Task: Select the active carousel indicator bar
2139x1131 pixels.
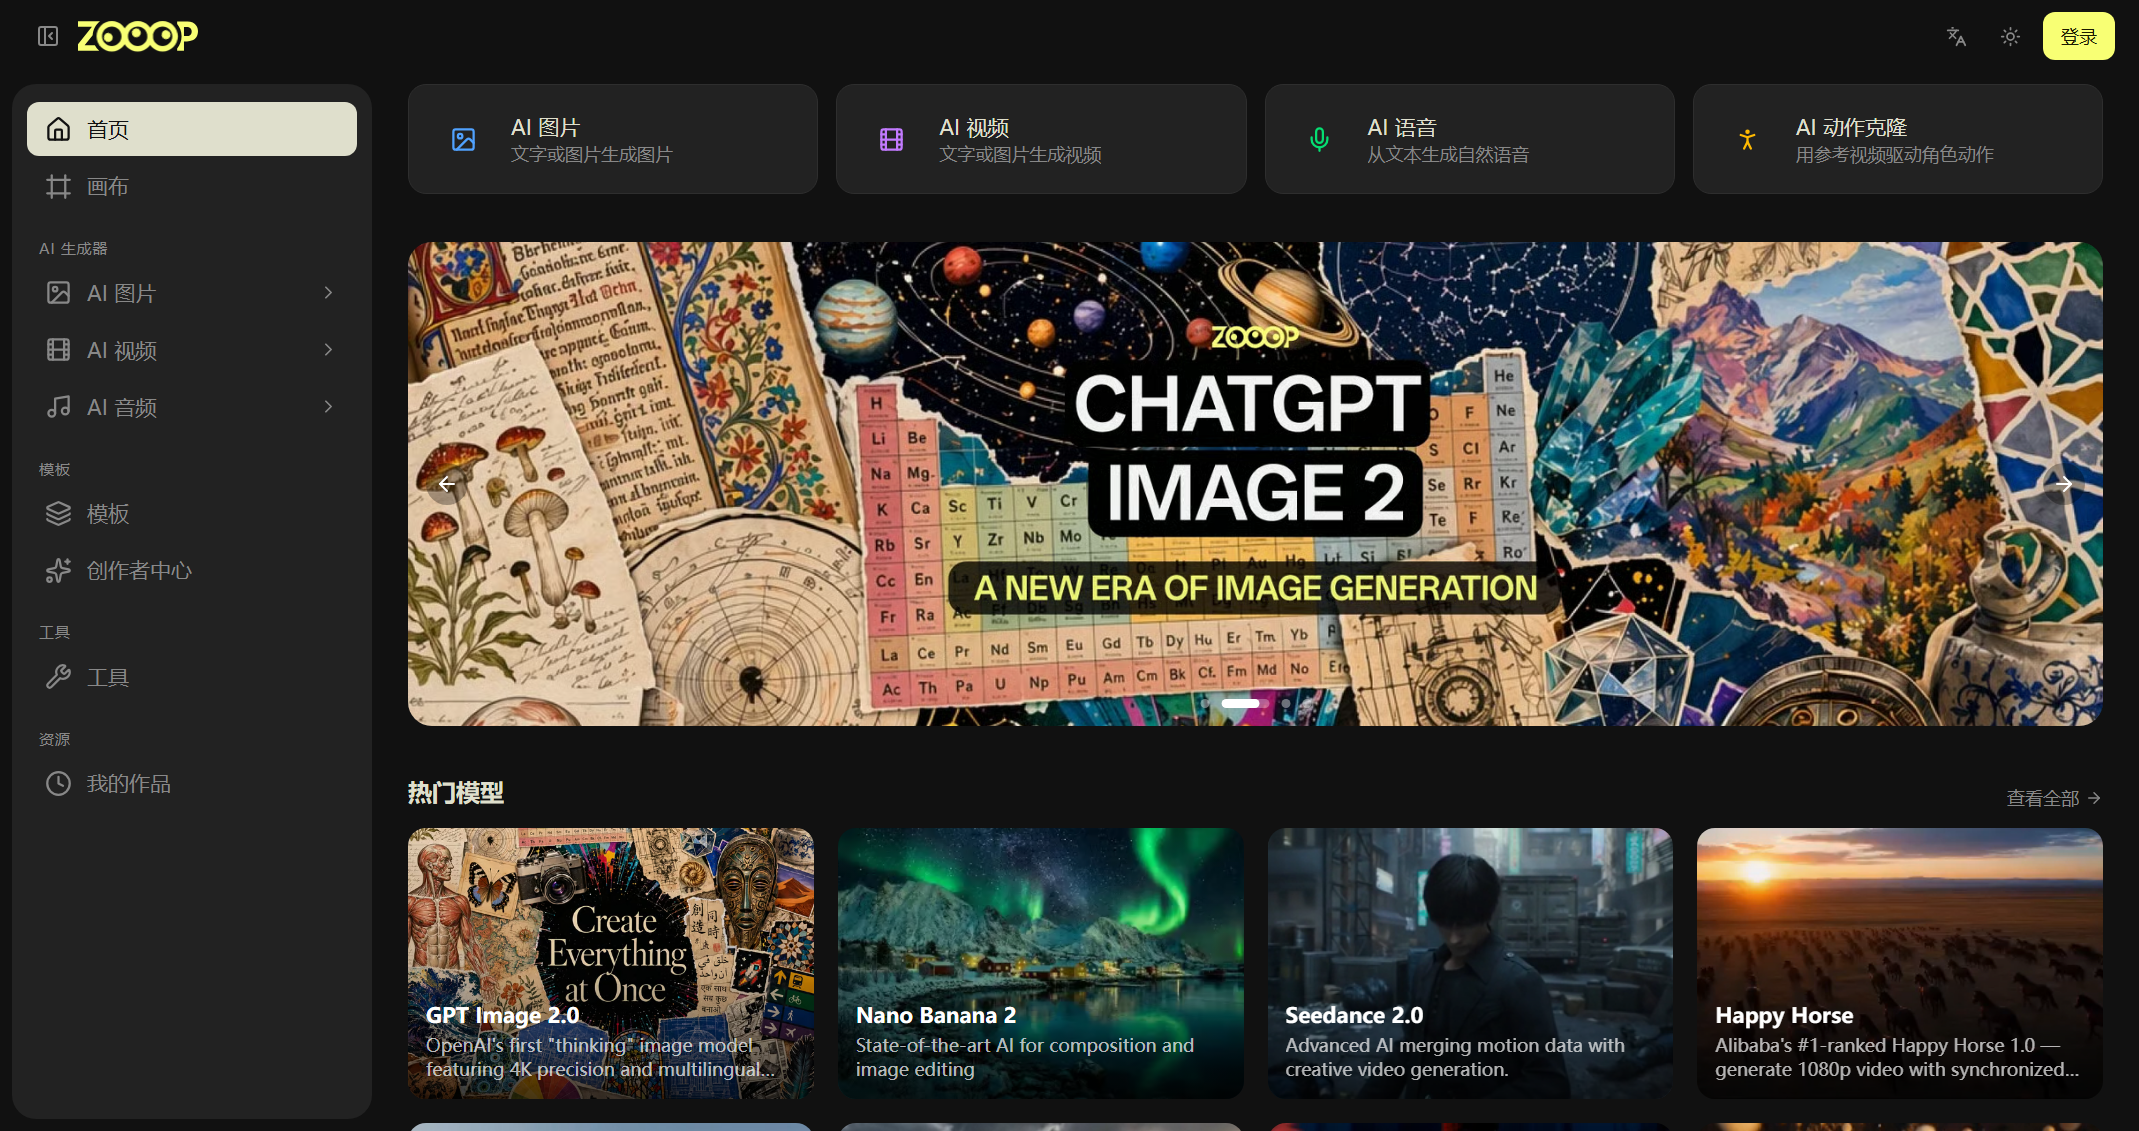Action: point(1240,703)
